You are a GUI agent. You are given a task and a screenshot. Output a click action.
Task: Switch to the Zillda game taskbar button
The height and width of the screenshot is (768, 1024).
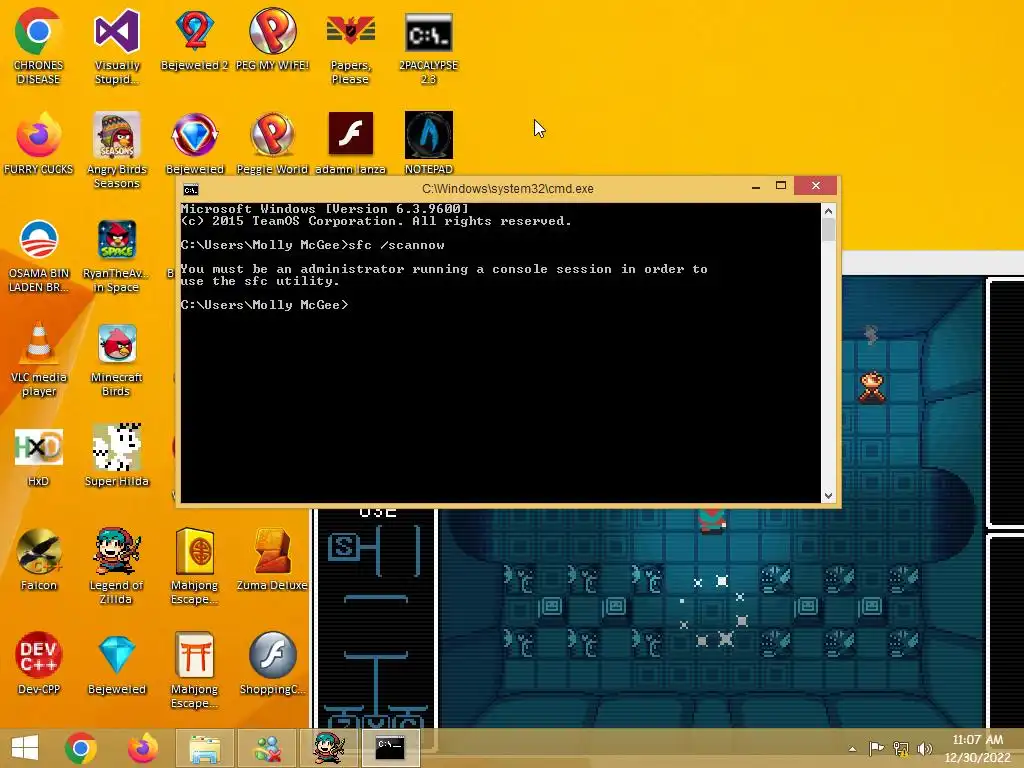pyautogui.click(x=328, y=748)
